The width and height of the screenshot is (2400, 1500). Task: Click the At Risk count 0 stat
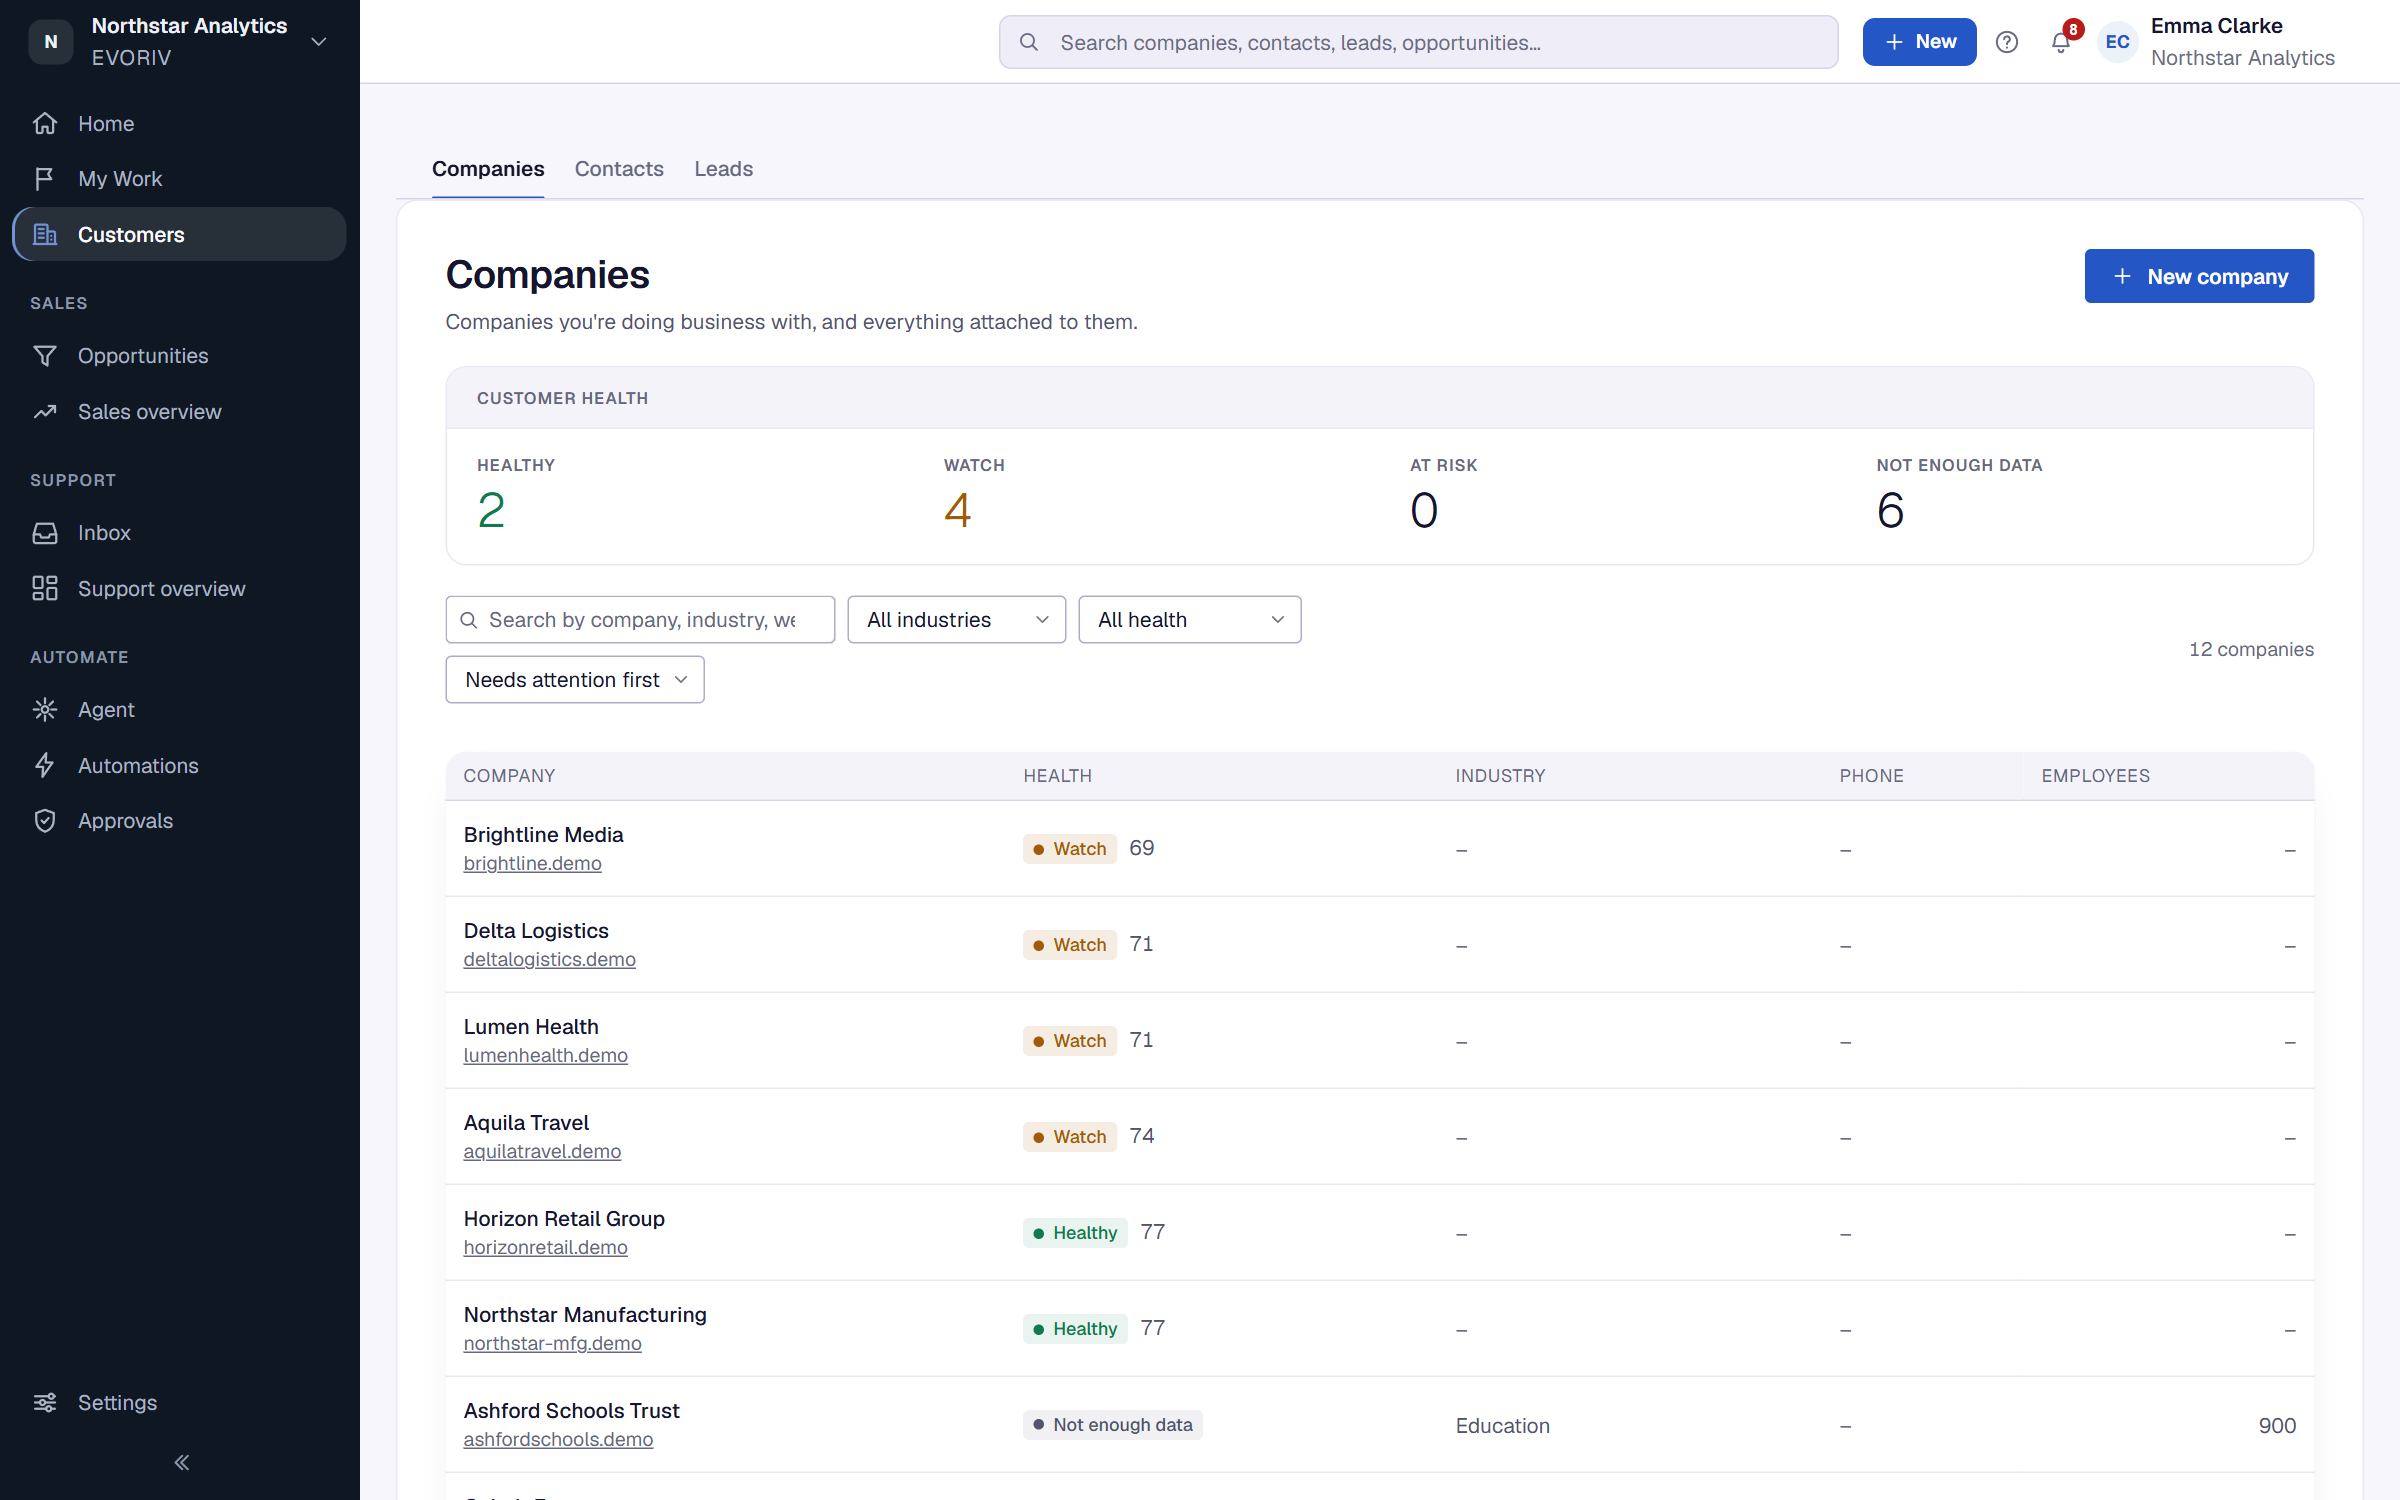point(1424,511)
